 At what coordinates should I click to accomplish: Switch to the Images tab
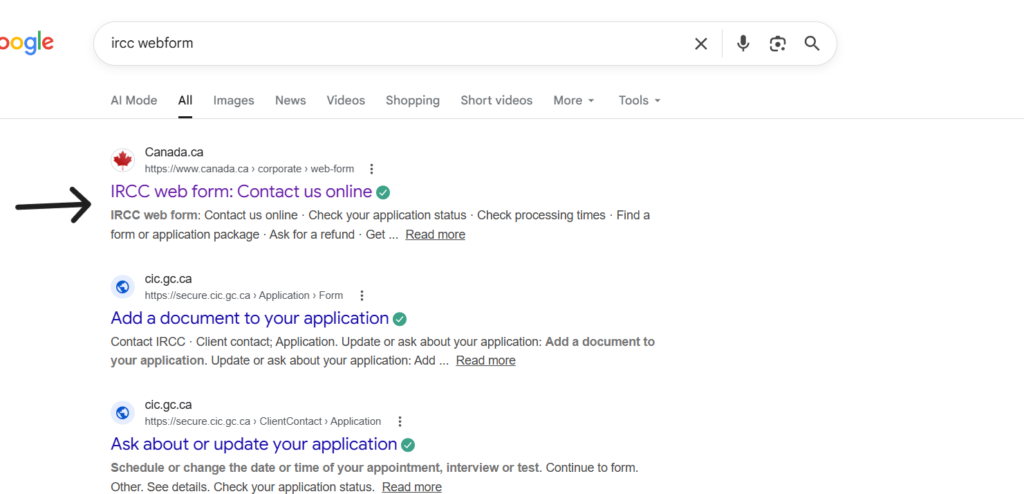[x=233, y=100]
